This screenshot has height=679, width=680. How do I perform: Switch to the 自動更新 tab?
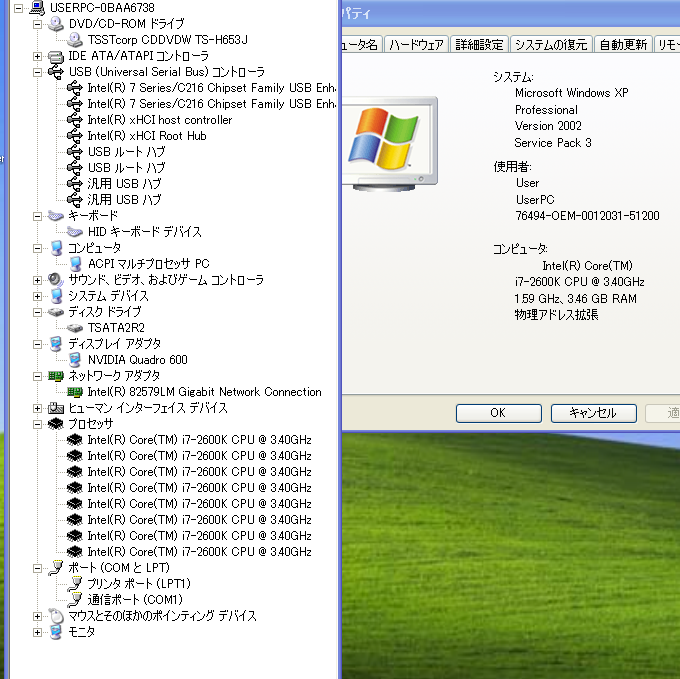point(623,44)
